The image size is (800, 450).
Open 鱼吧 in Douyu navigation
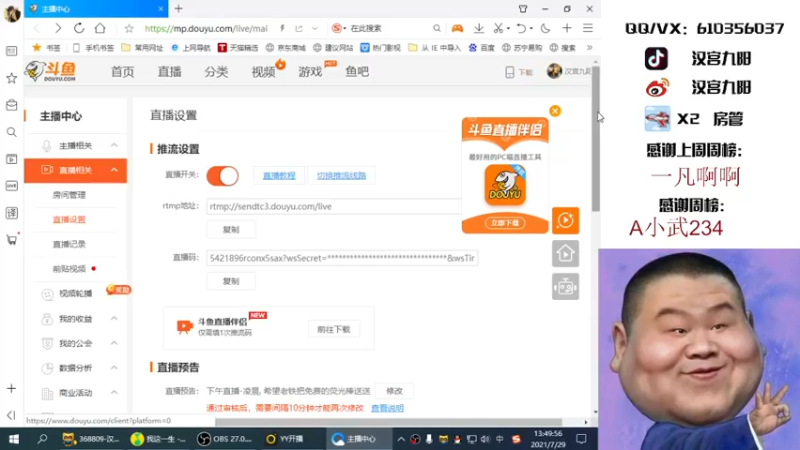[357, 71]
